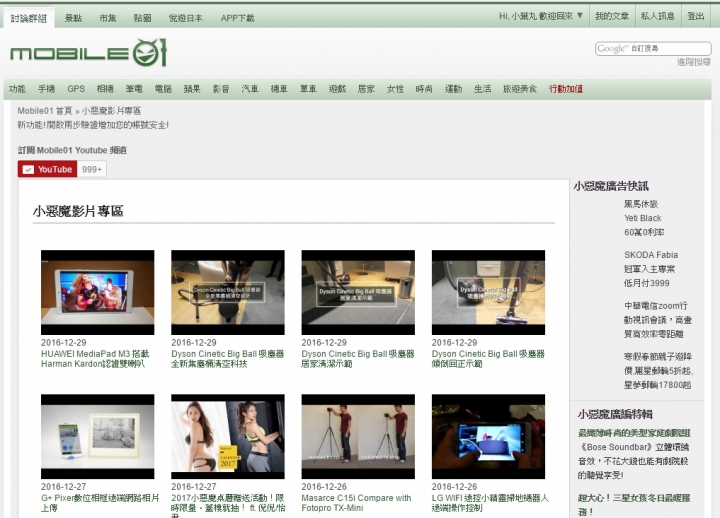
Task: Open 進階搜尋 advanced search link
Action: tap(693, 62)
